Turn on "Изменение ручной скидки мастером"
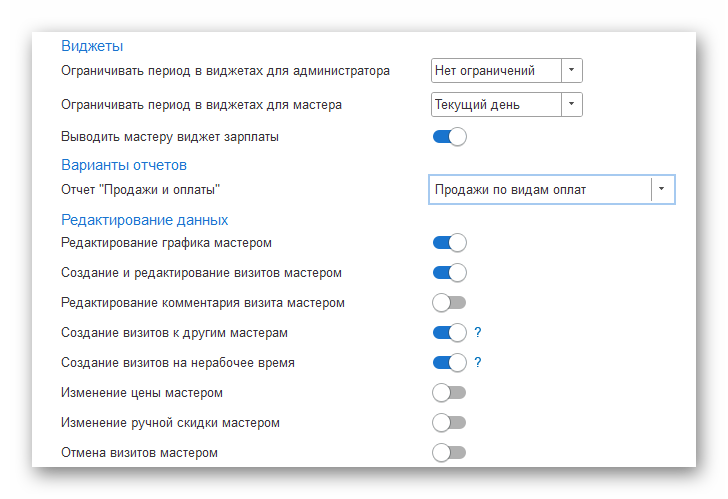The height and width of the screenshot is (499, 728). tap(449, 423)
